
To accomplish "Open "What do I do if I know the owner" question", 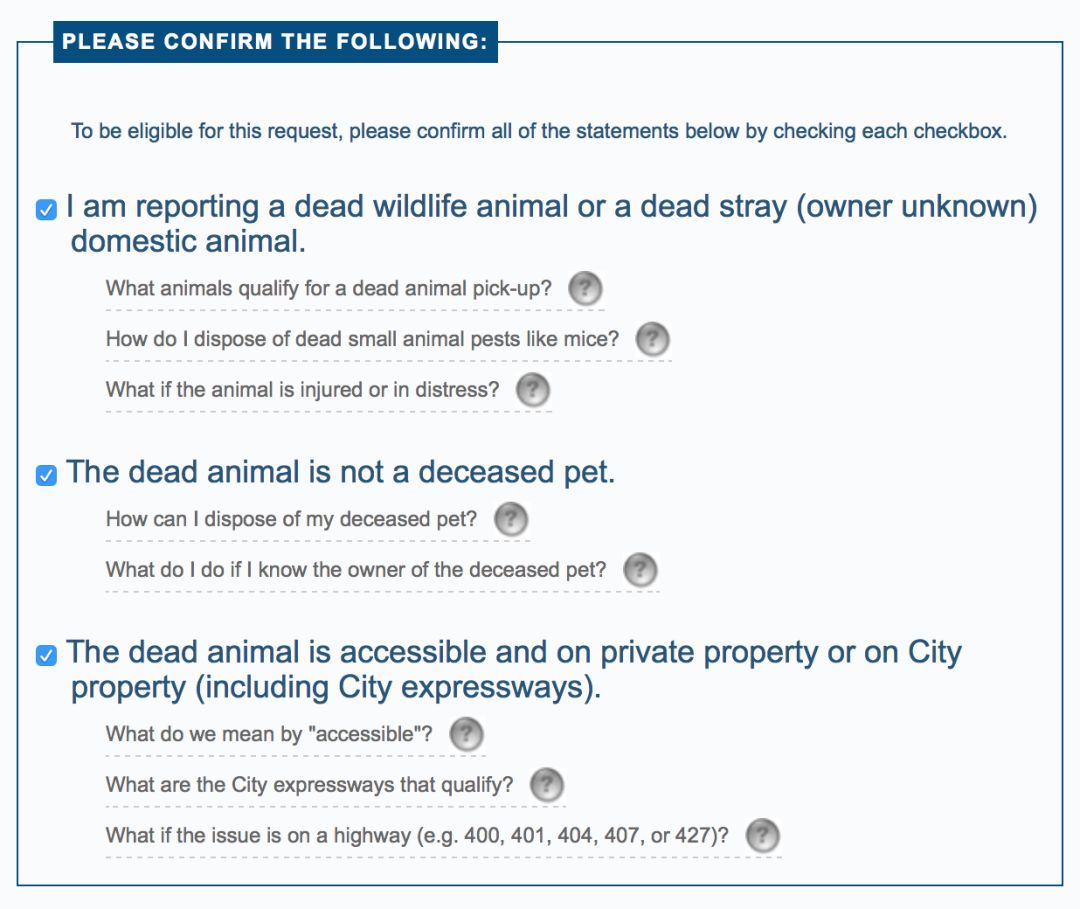I will 355,570.
